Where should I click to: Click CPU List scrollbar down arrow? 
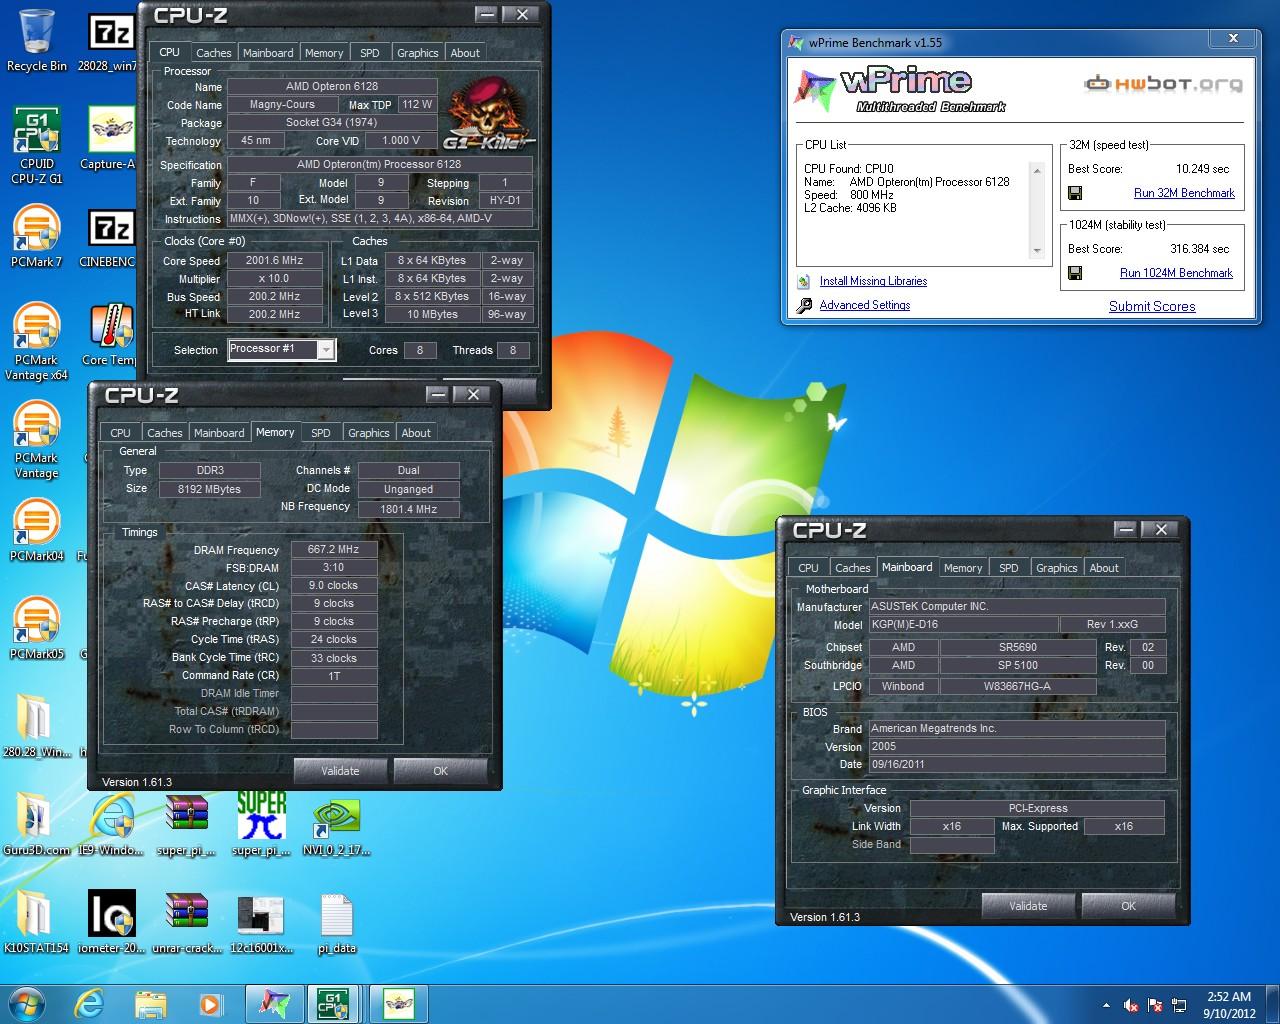(1037, 251)
